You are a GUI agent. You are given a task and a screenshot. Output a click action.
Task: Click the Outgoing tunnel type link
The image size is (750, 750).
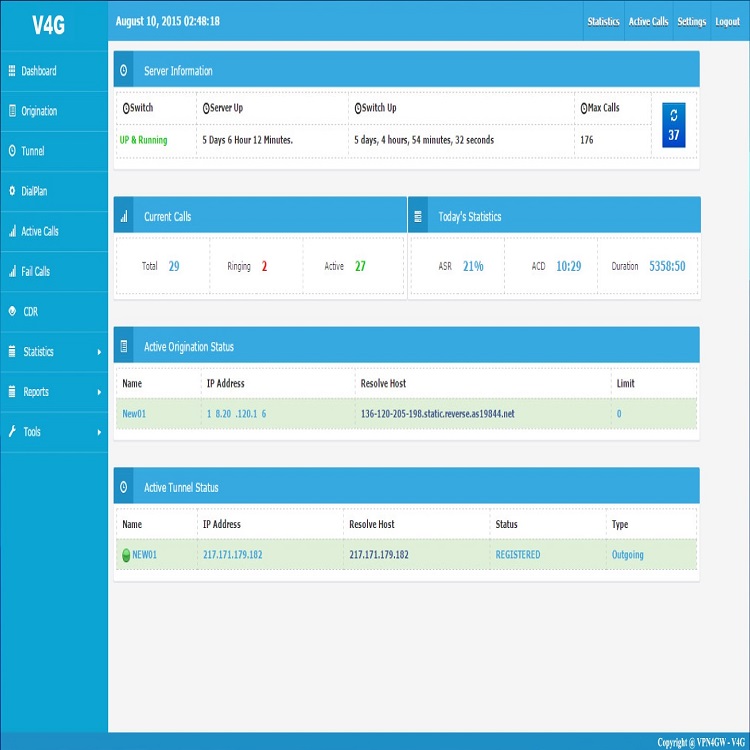tap(628, 555)
